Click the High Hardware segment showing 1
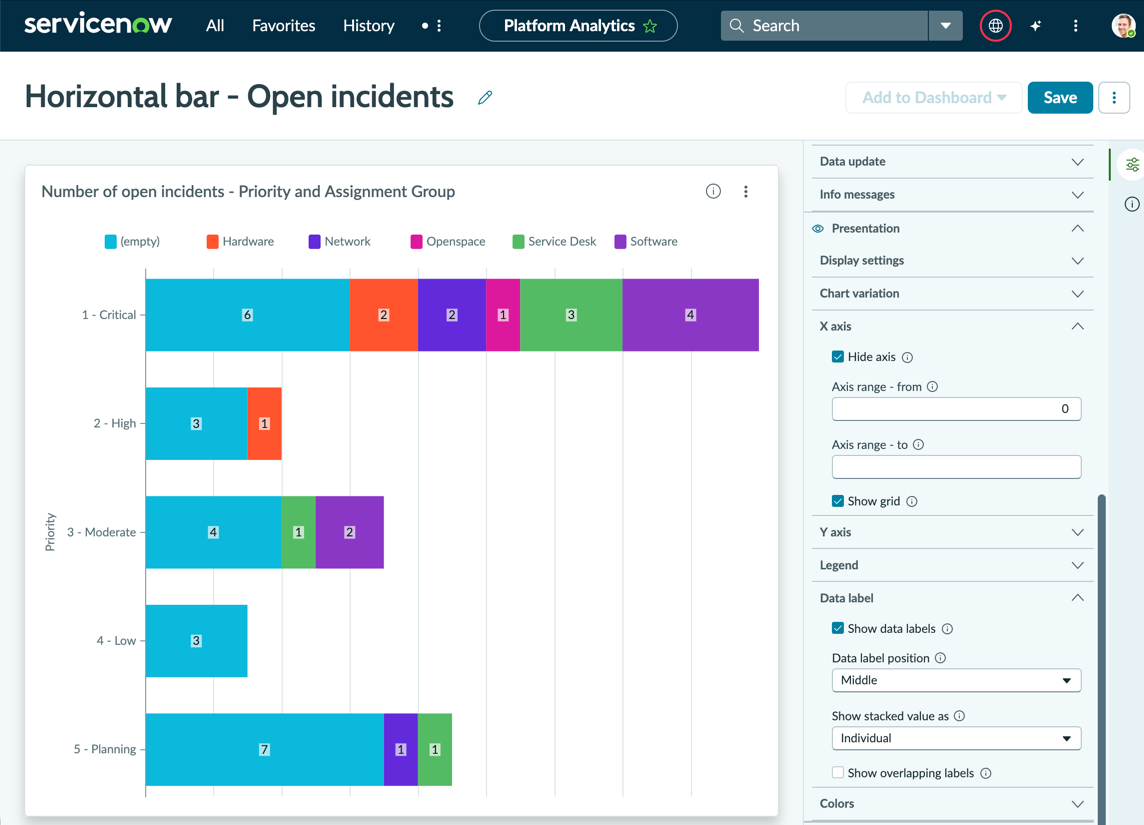The height and width of the screenshot is (825, 1144). point(264,424)
